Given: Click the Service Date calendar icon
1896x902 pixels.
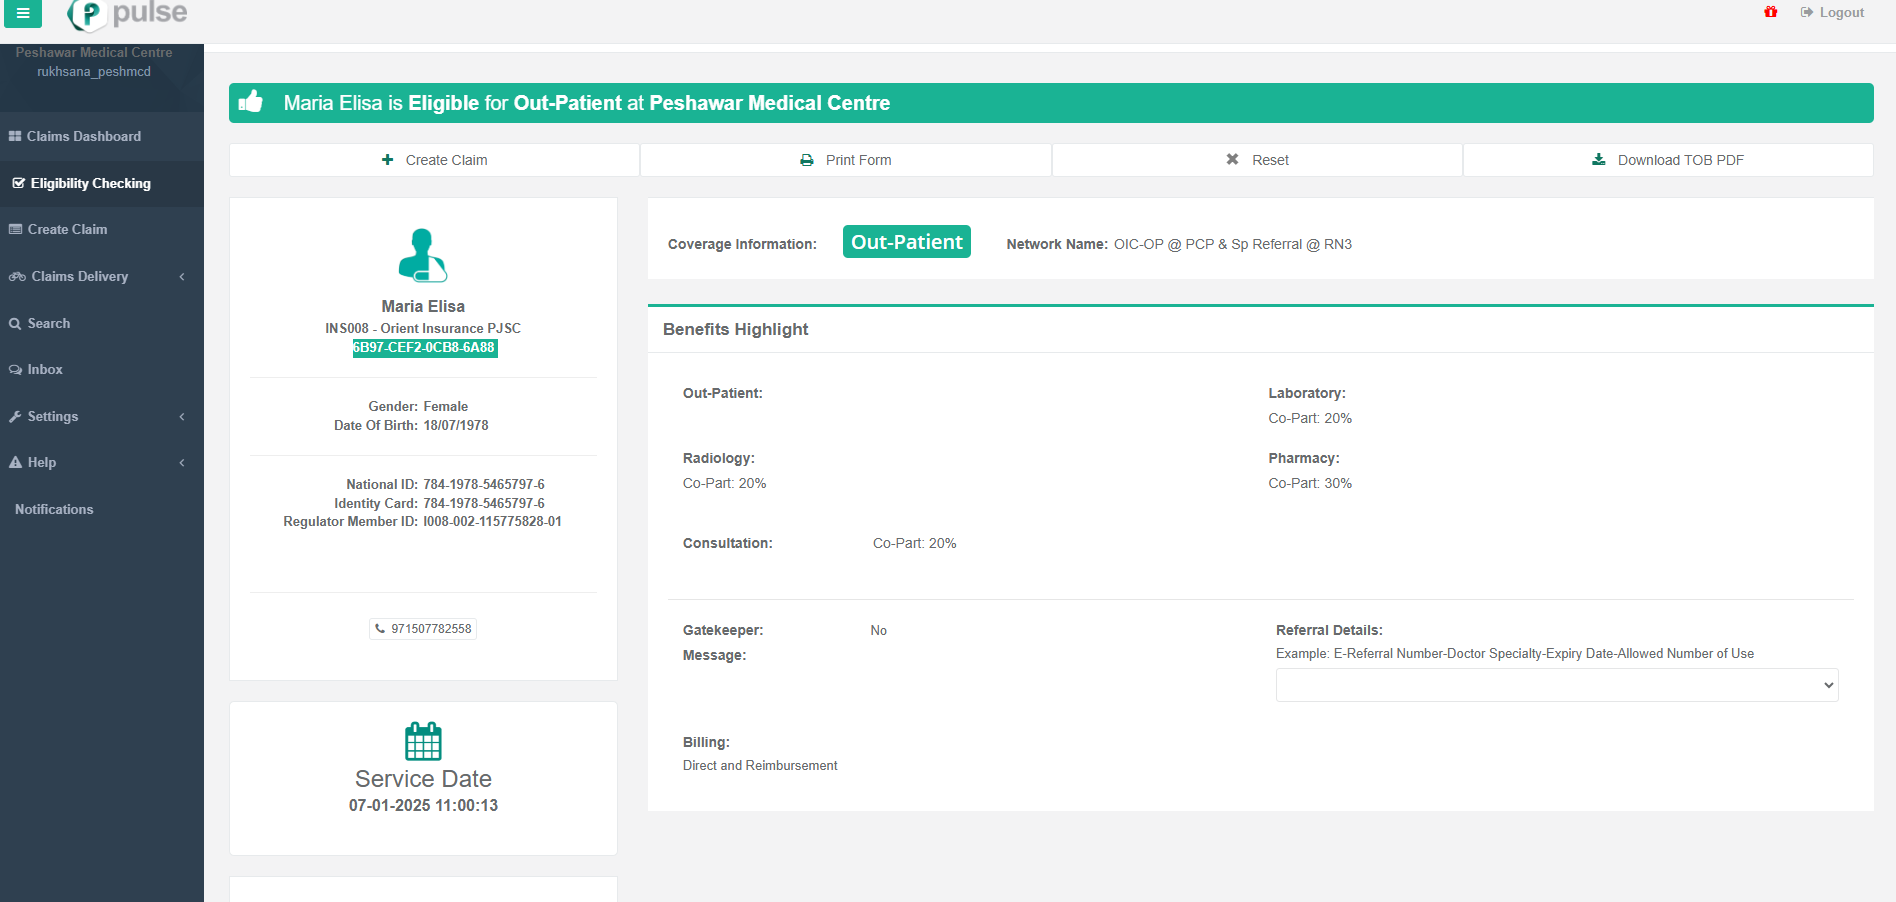Looking at the screenshot, I should 423,741.
